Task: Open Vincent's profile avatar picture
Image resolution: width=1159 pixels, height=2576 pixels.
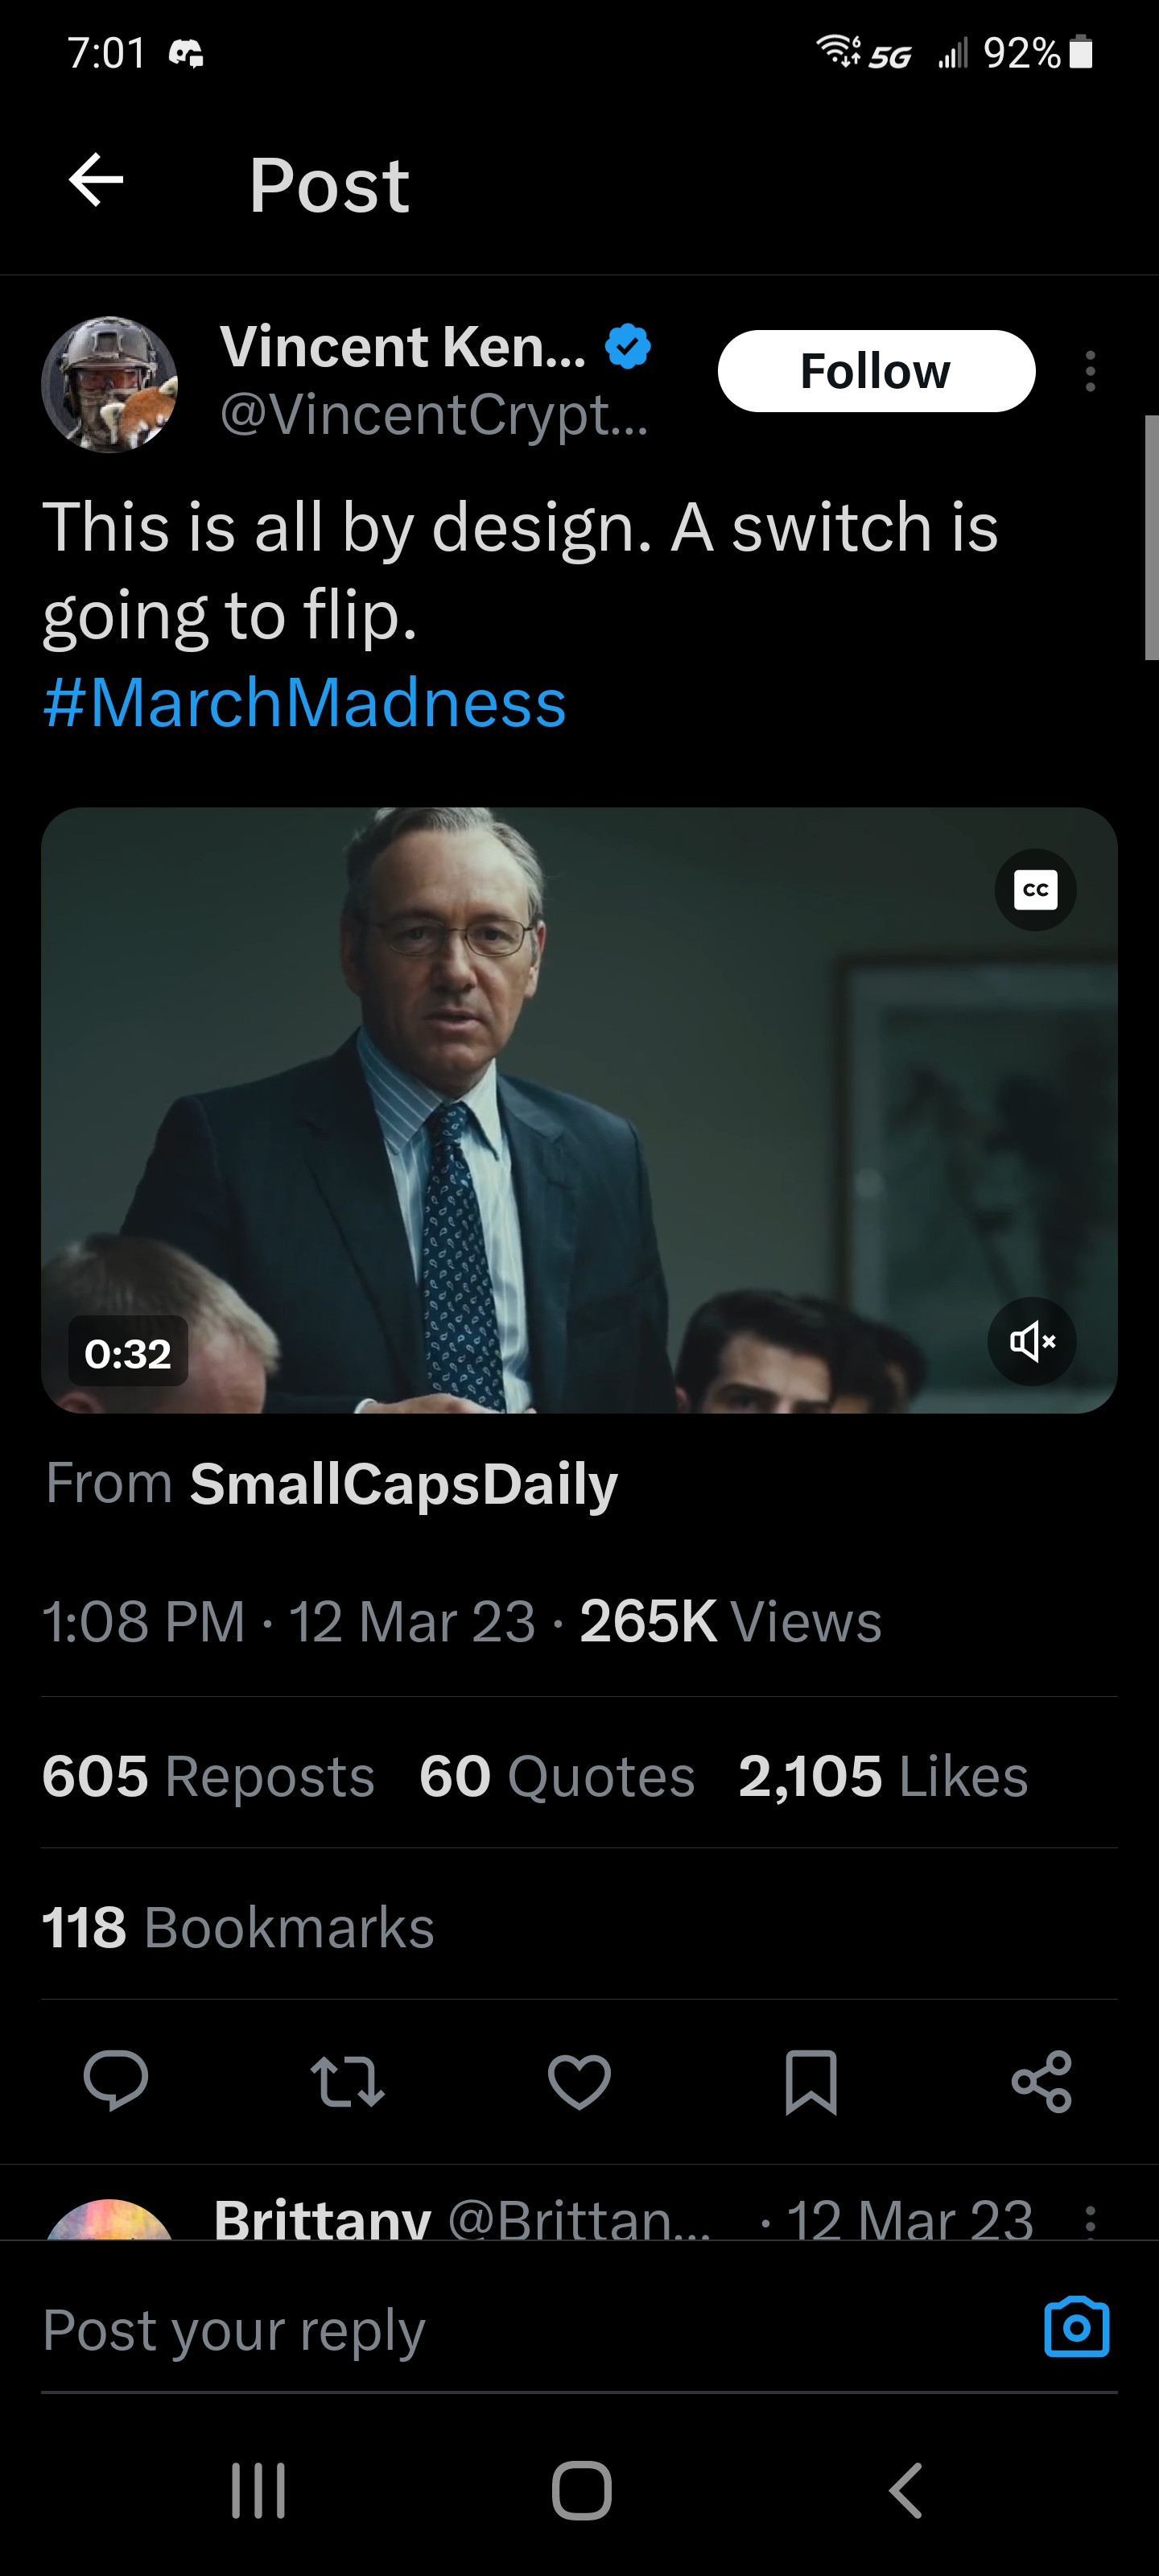Action: point(110,385)
